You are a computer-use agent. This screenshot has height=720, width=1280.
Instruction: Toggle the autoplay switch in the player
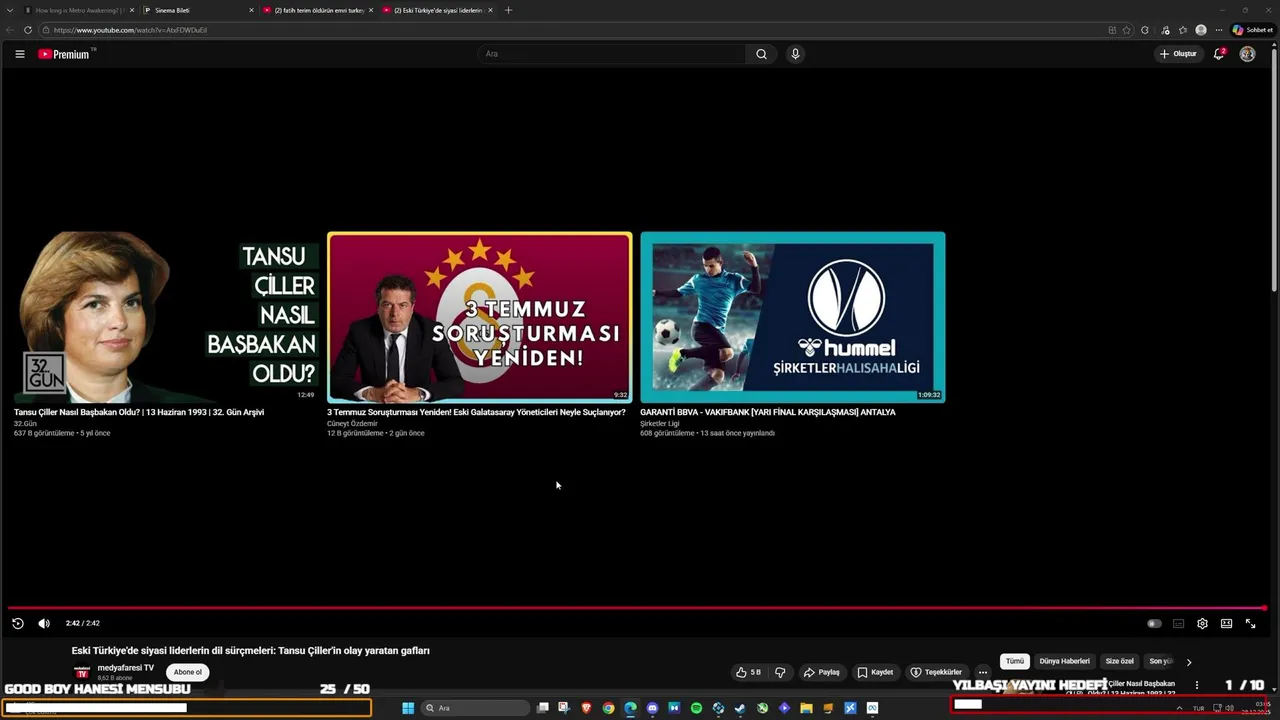pos(1154,623)
